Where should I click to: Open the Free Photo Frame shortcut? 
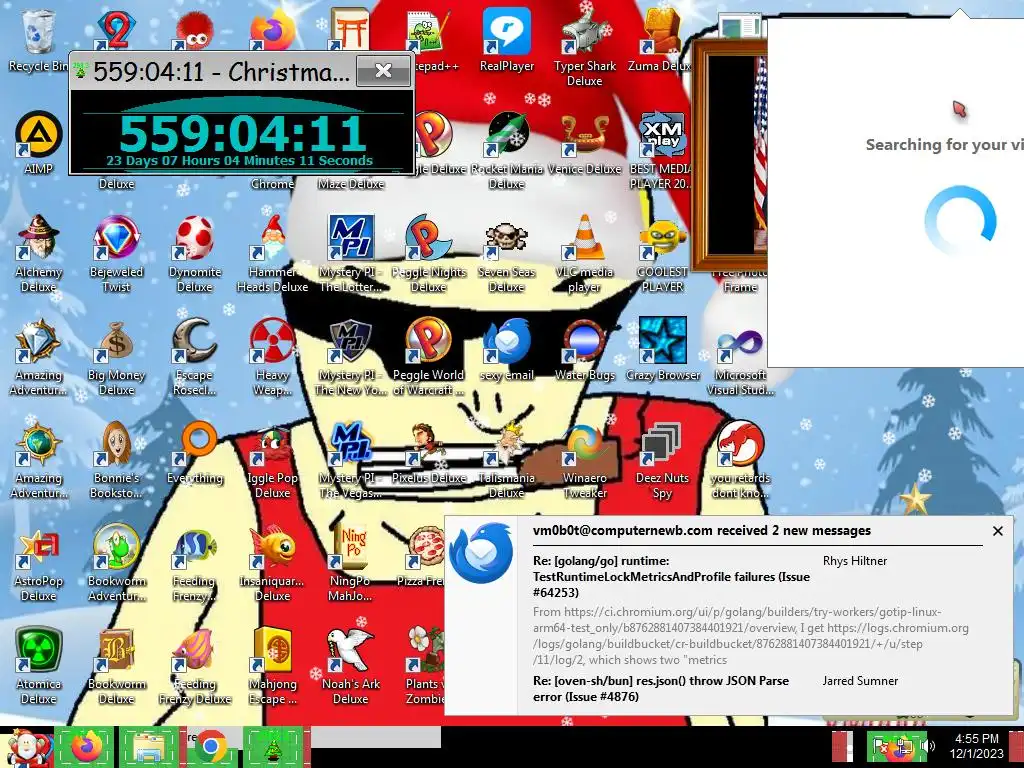coord(740,278)
